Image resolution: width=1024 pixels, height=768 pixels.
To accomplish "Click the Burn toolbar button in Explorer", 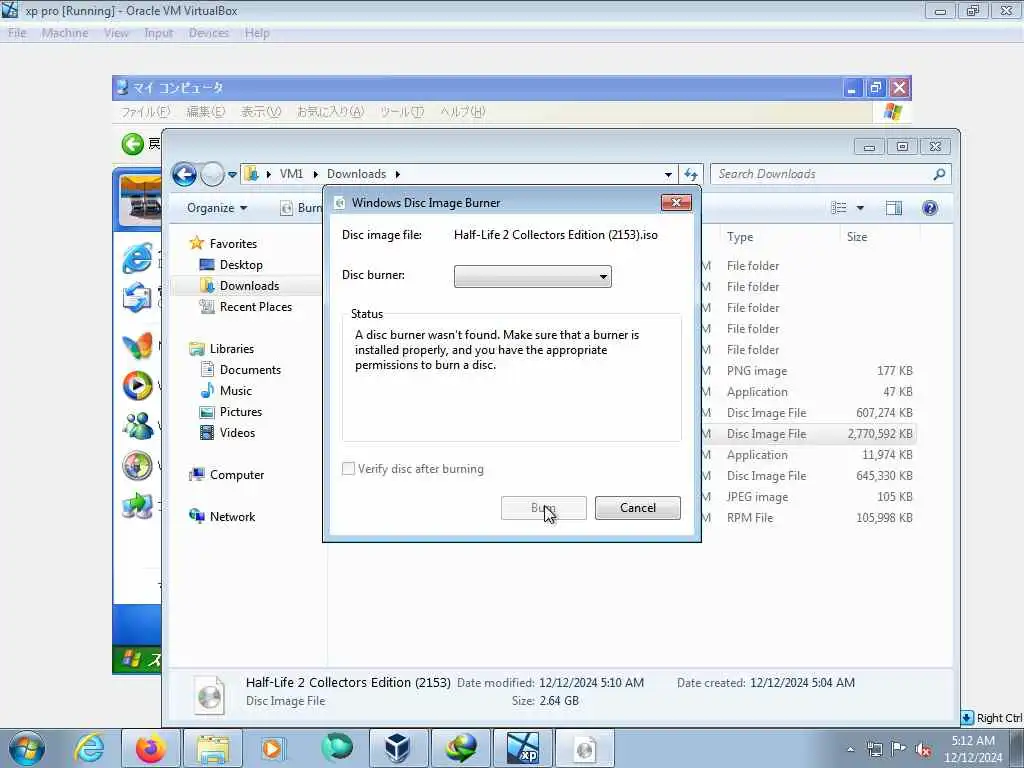I will pos(302,208).
